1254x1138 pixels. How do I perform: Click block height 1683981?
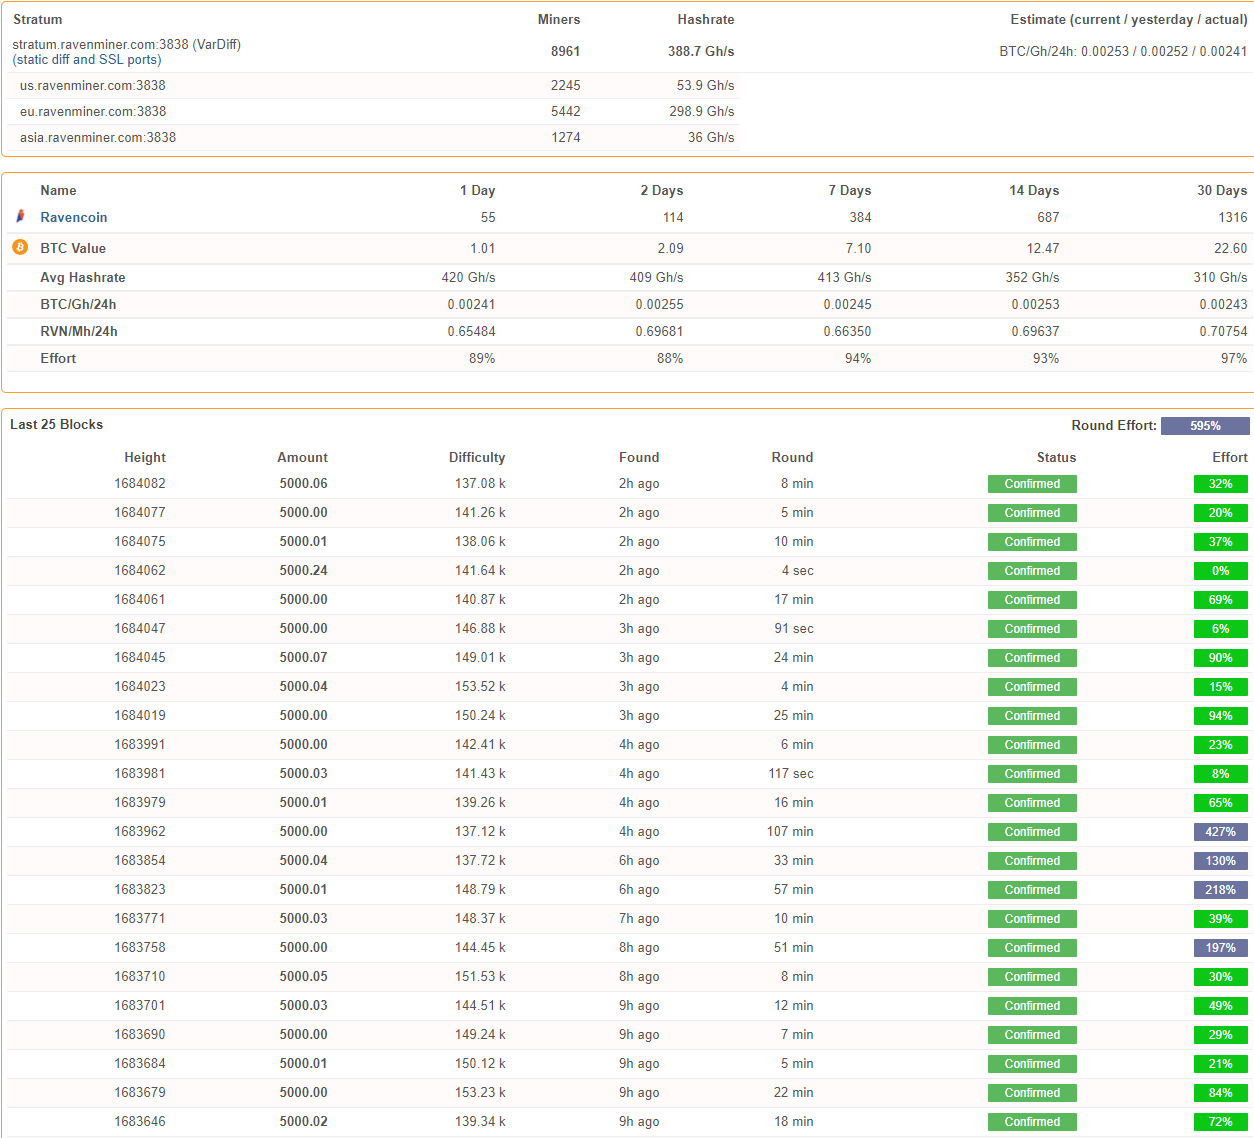coord(140,773)
